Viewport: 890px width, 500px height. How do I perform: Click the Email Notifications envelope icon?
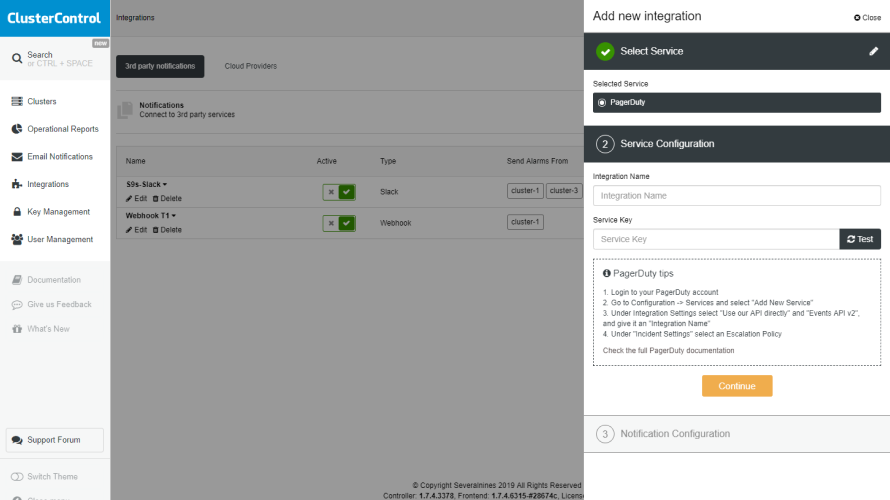[x=17, y=157]
